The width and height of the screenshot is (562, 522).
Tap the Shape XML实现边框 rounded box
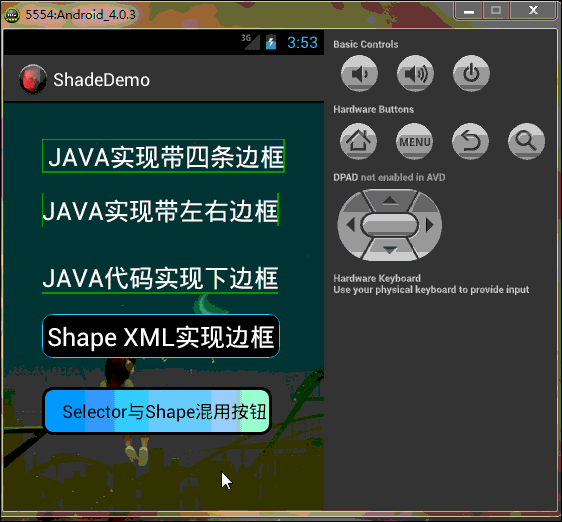[161, 336]
